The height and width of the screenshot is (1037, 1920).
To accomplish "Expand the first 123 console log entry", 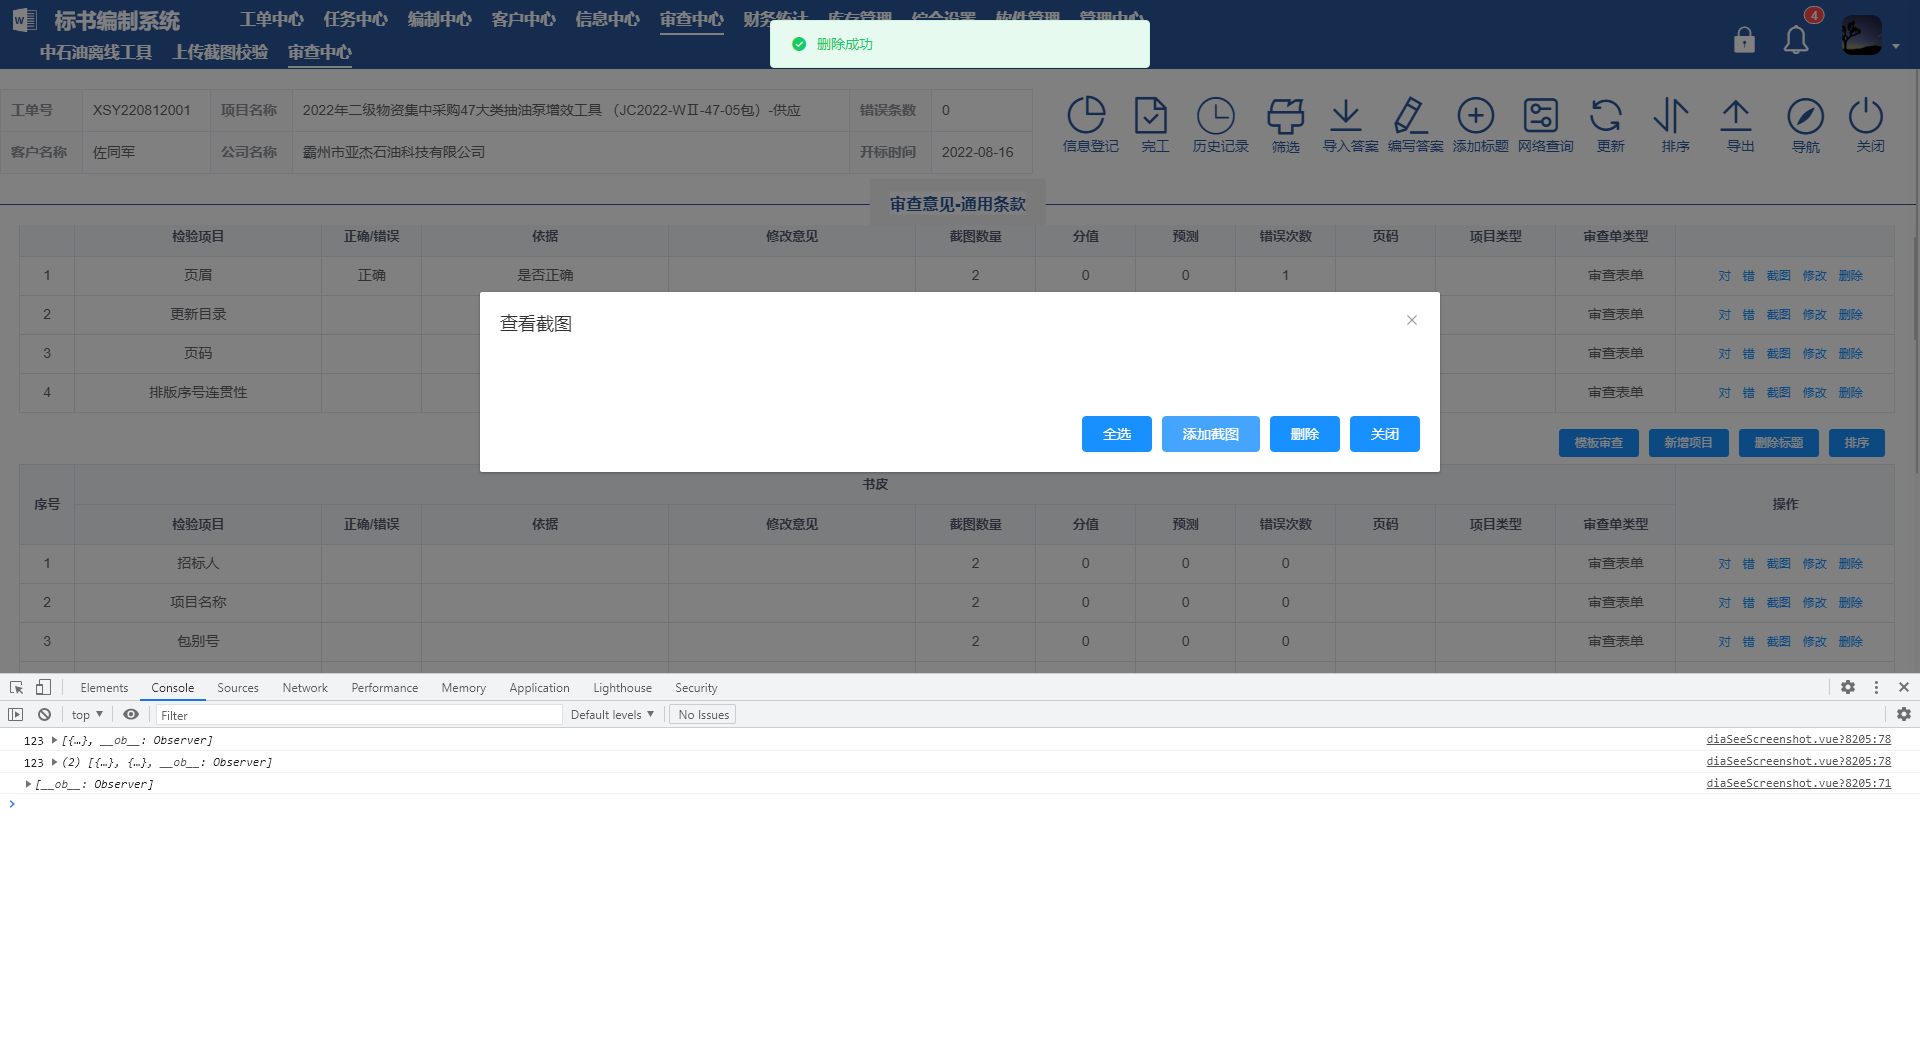I will (54, 740).
